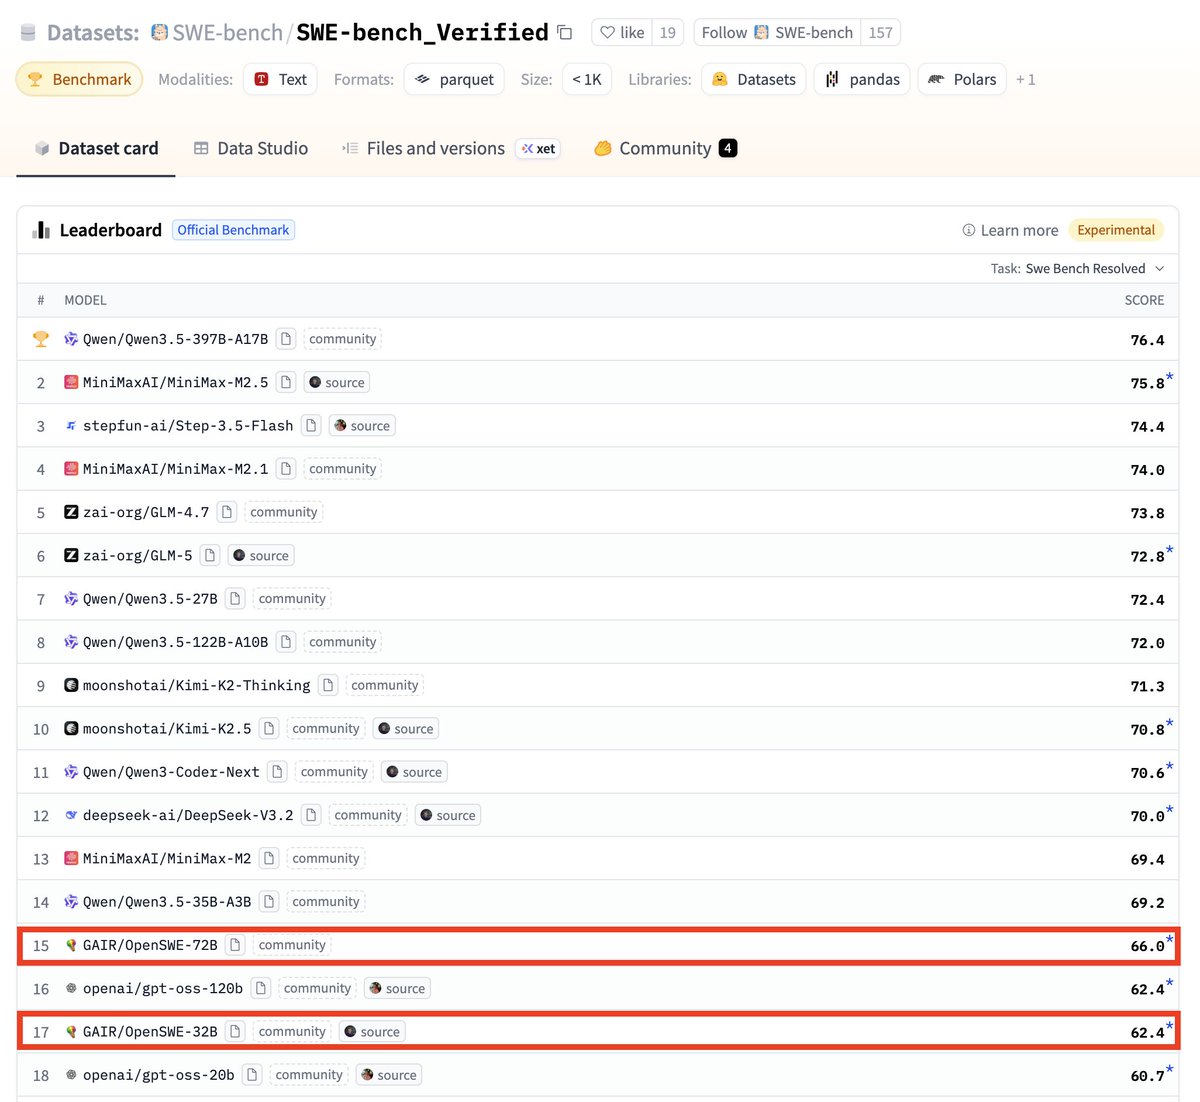This screenshot has height=1102, width=1200.
Task: Select the <1K size tag
Action: tap(587, 79)
